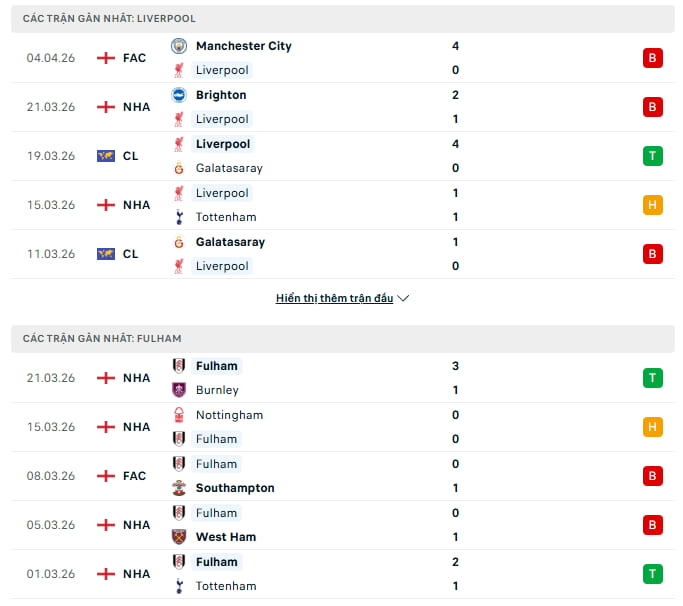
Task: Select "Các trận gần nhất: Liverpool" header
Action: (x=110, y=18)
